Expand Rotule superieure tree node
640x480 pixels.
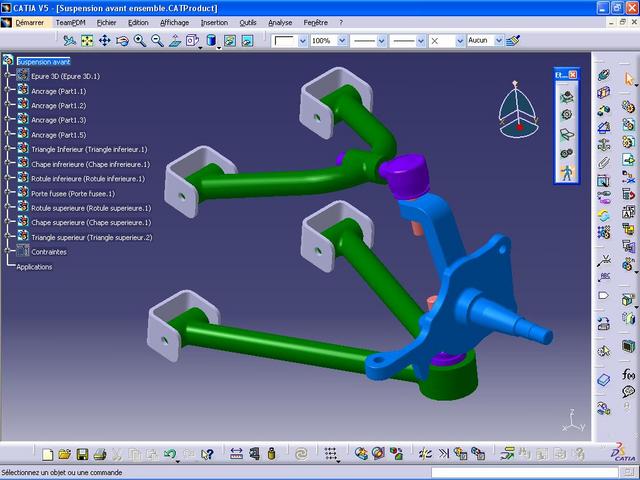[x=7, y=207]
